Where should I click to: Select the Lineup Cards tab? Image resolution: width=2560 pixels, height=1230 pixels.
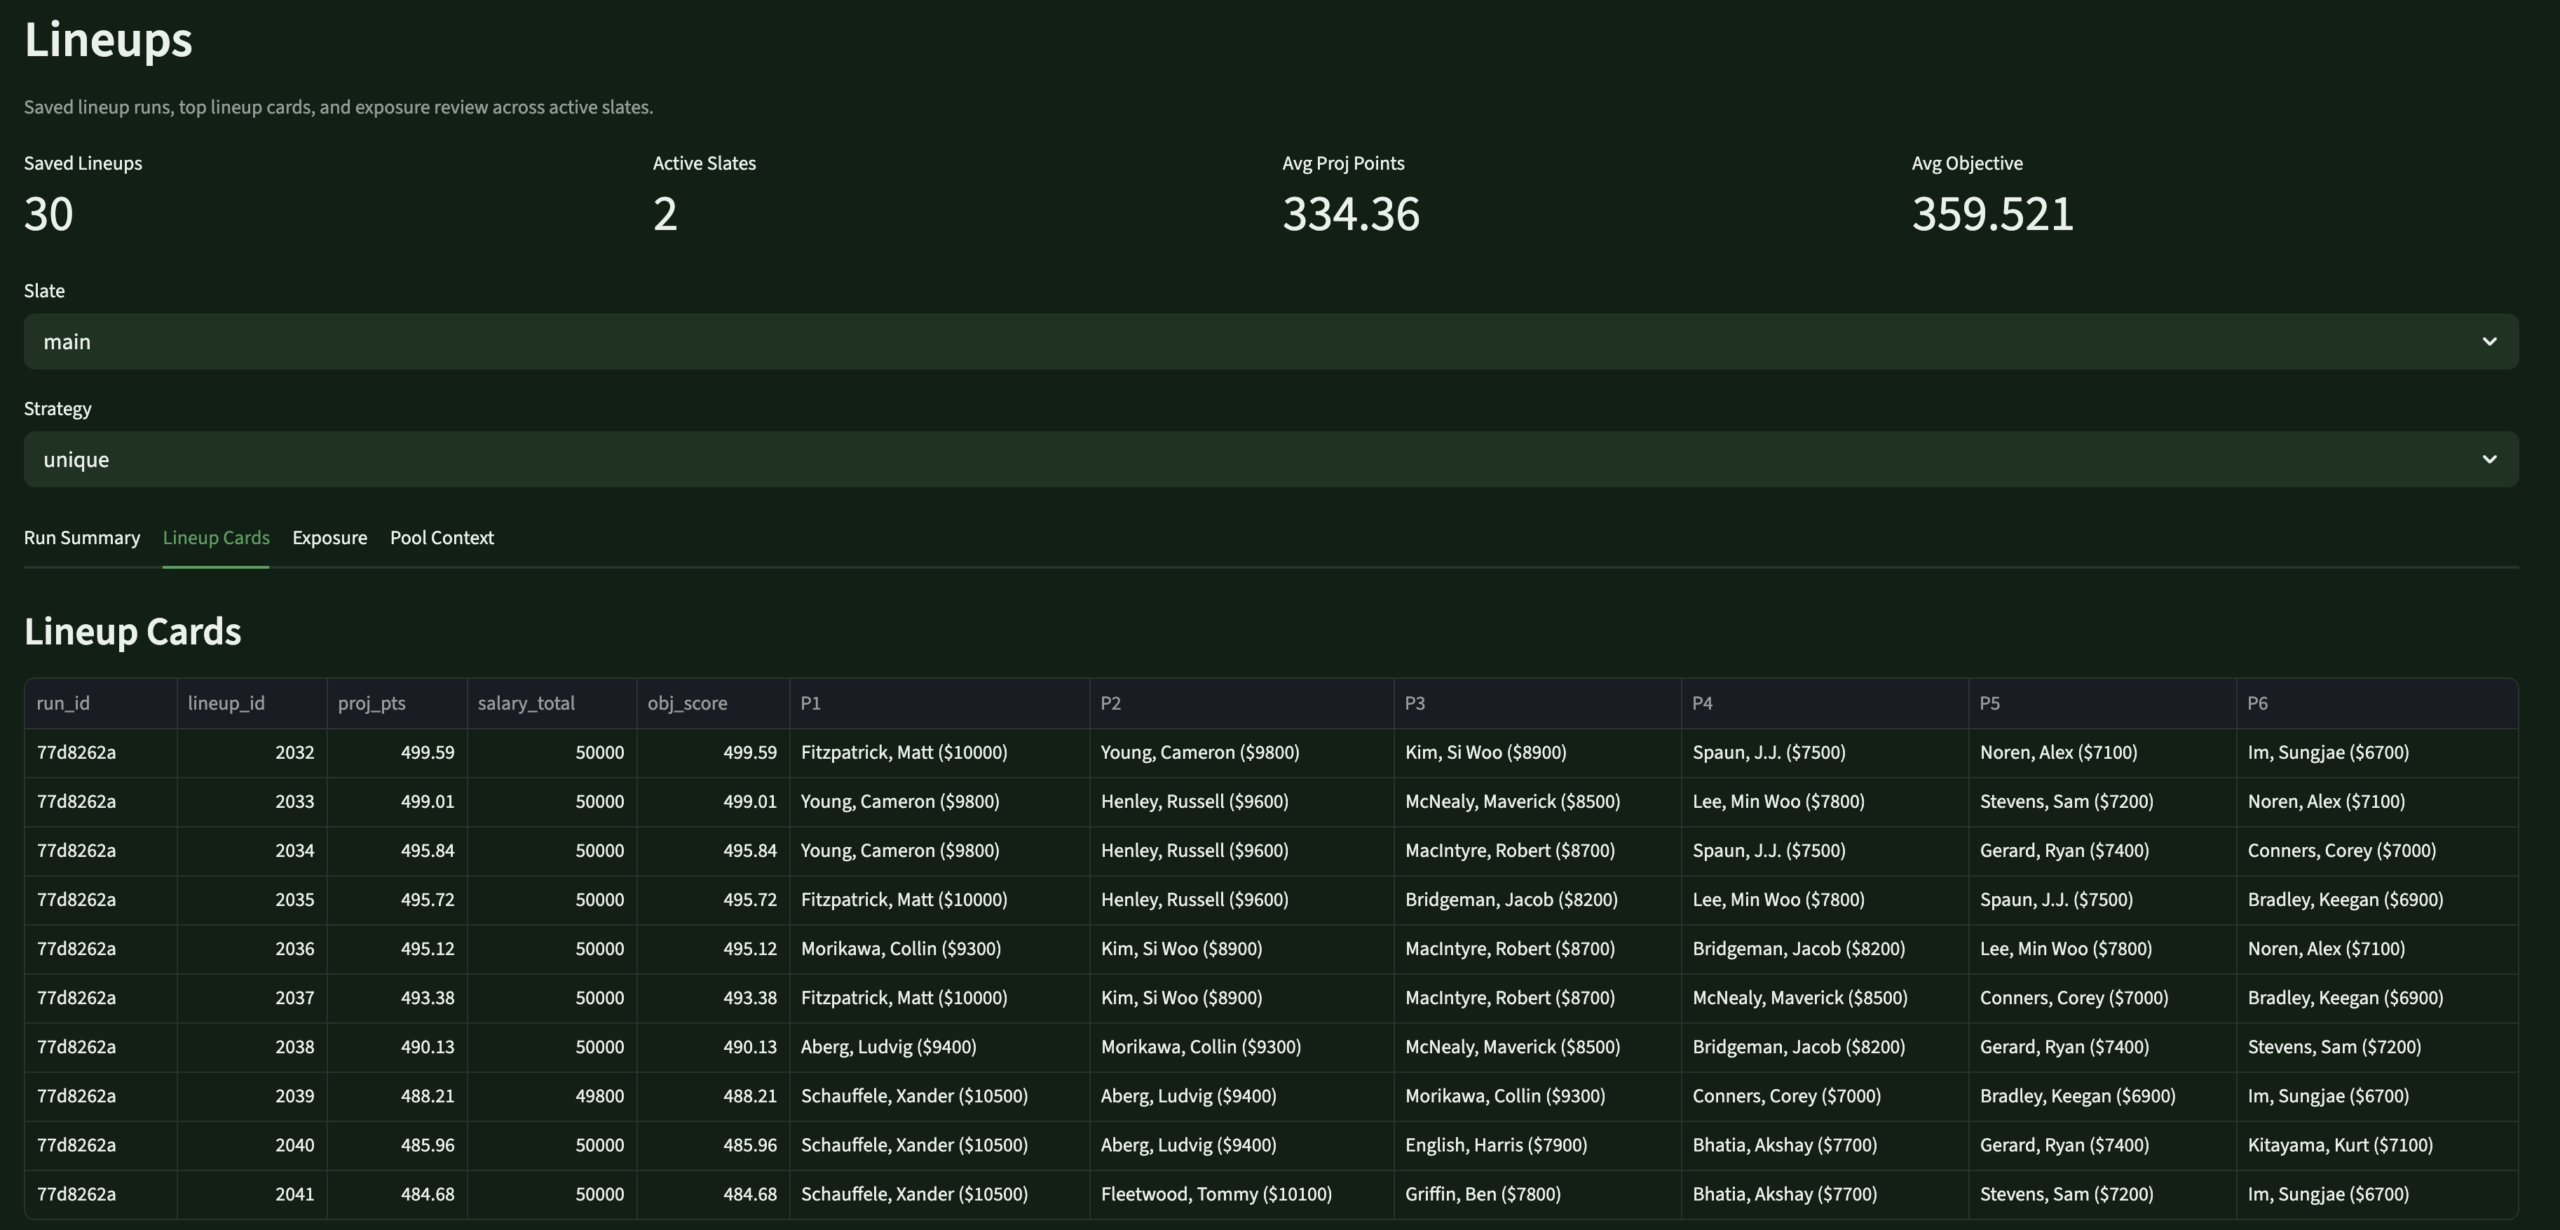(x=216, y=538)
